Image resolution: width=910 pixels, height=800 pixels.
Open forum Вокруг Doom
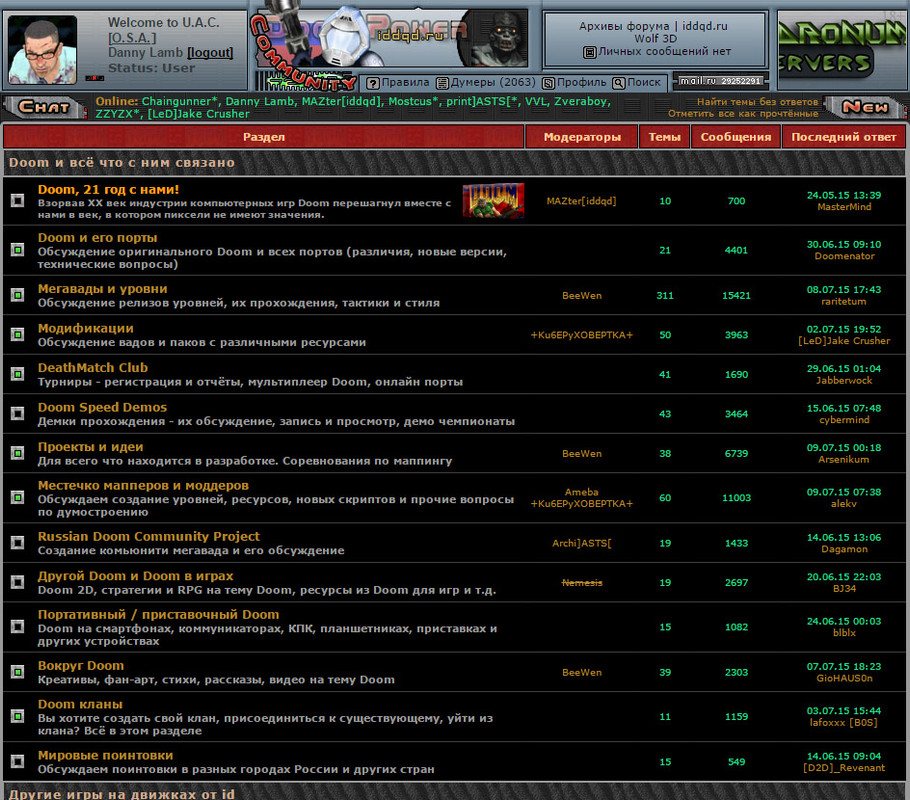pyautogui.click(x=81, y=665)
